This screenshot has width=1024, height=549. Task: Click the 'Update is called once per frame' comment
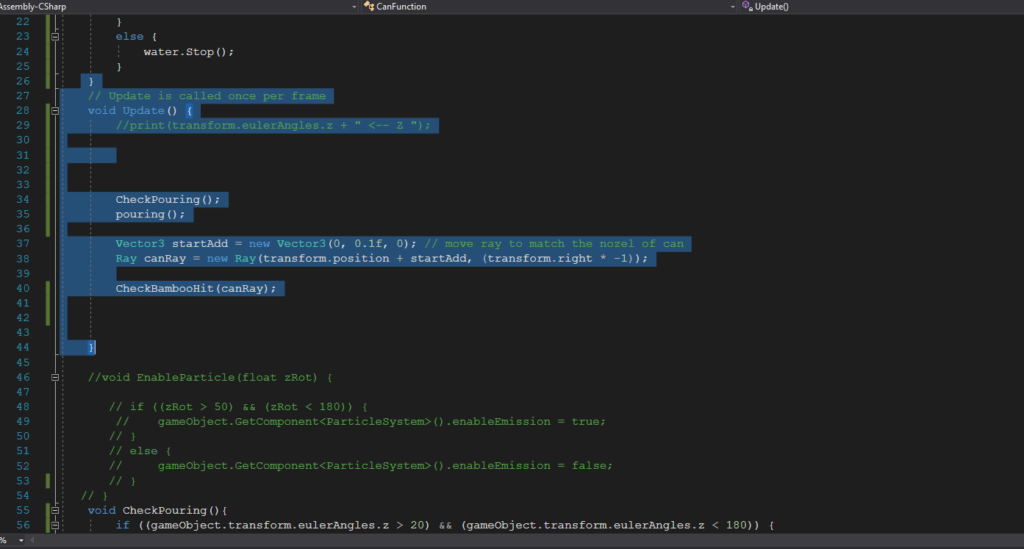pyautogui.click(x=207, y=96)
